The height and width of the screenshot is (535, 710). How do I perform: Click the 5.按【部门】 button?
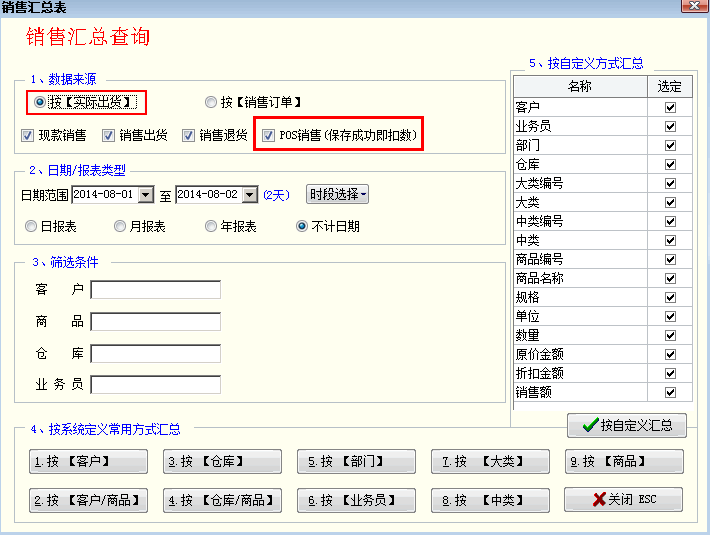pos(356,462)
